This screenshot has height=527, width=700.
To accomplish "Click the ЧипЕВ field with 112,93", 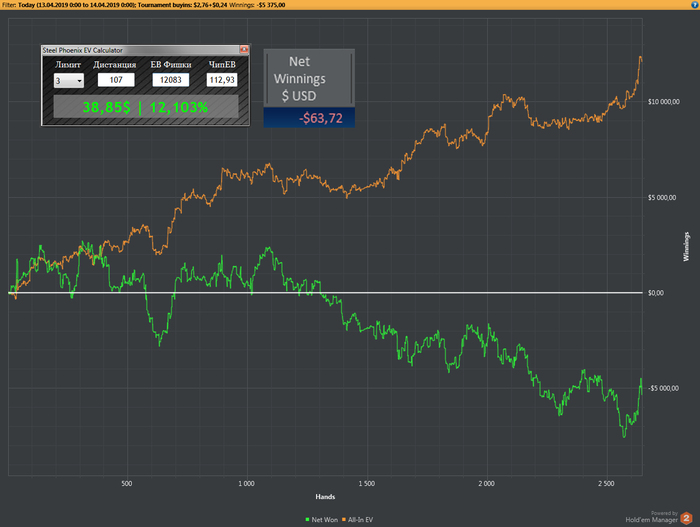I will coord(222,80).
